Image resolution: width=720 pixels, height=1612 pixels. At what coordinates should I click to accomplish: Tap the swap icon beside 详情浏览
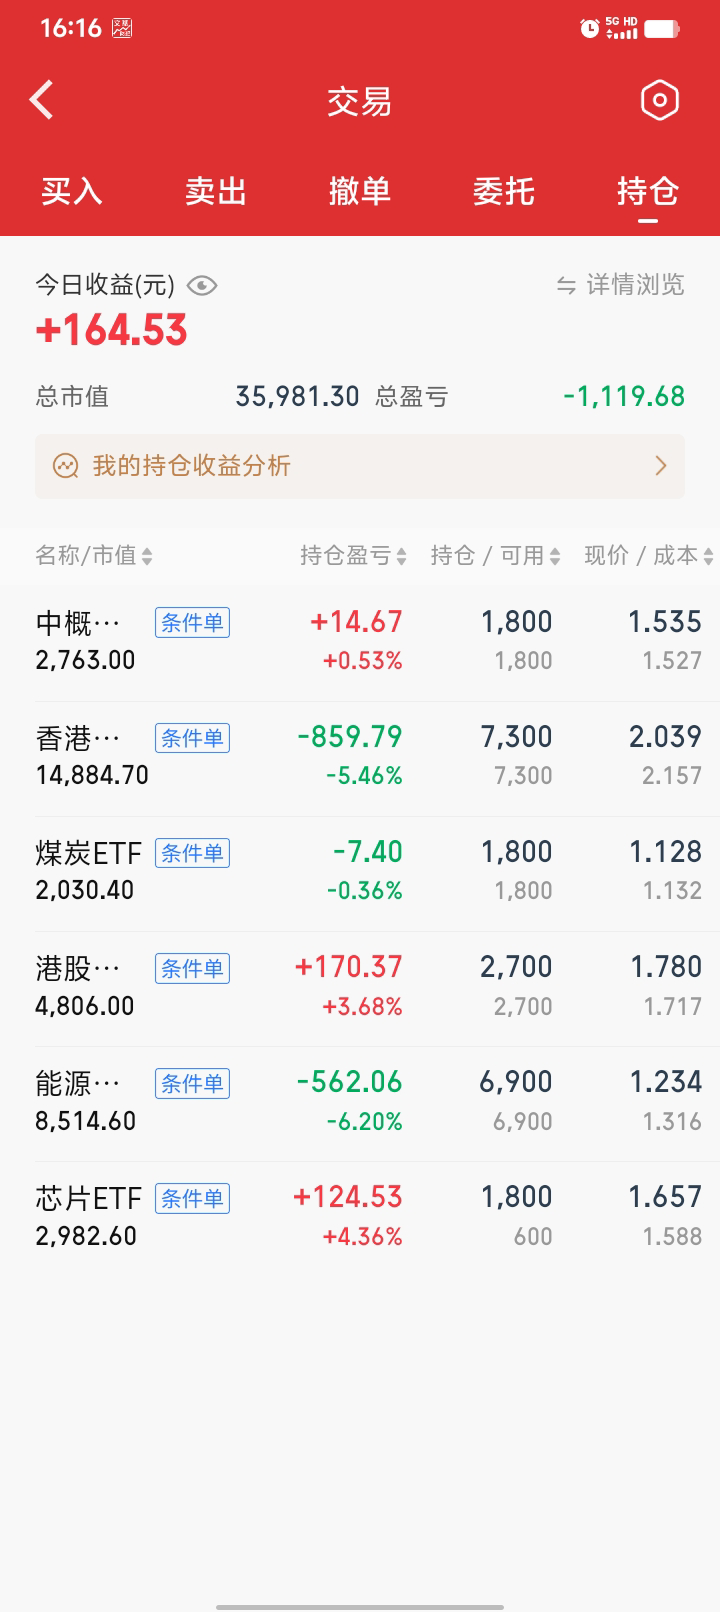tap(566, 286)
